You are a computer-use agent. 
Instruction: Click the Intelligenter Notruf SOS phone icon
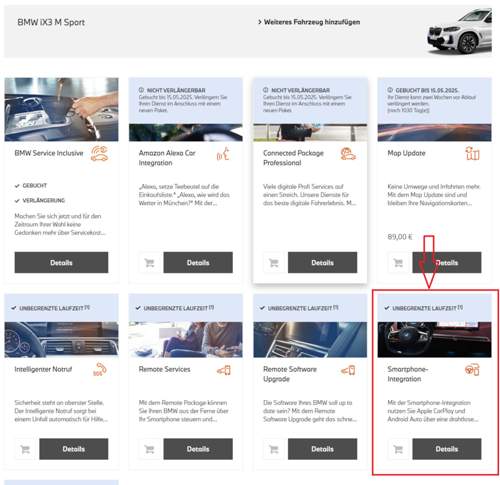[100, 370]
